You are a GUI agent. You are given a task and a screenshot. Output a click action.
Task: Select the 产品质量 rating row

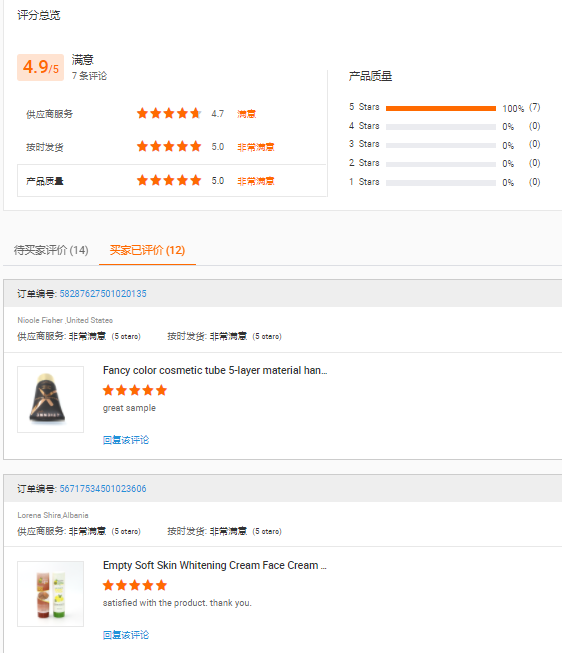(x=172, y=180)
